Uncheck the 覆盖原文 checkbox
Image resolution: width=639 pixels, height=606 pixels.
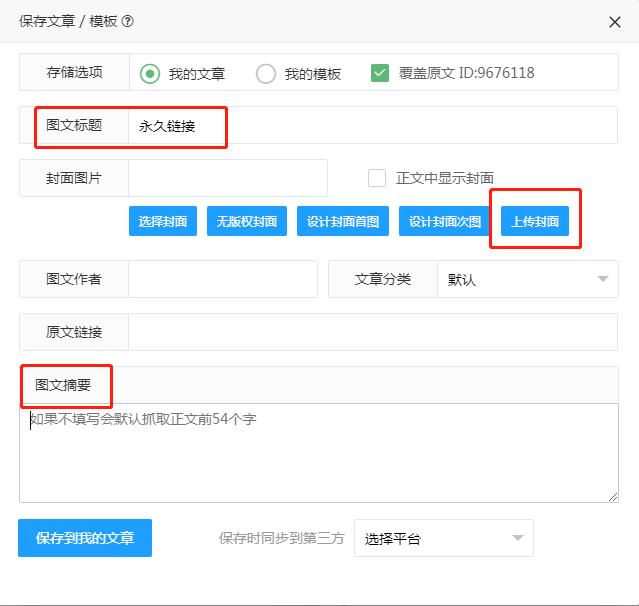(379, 73)
